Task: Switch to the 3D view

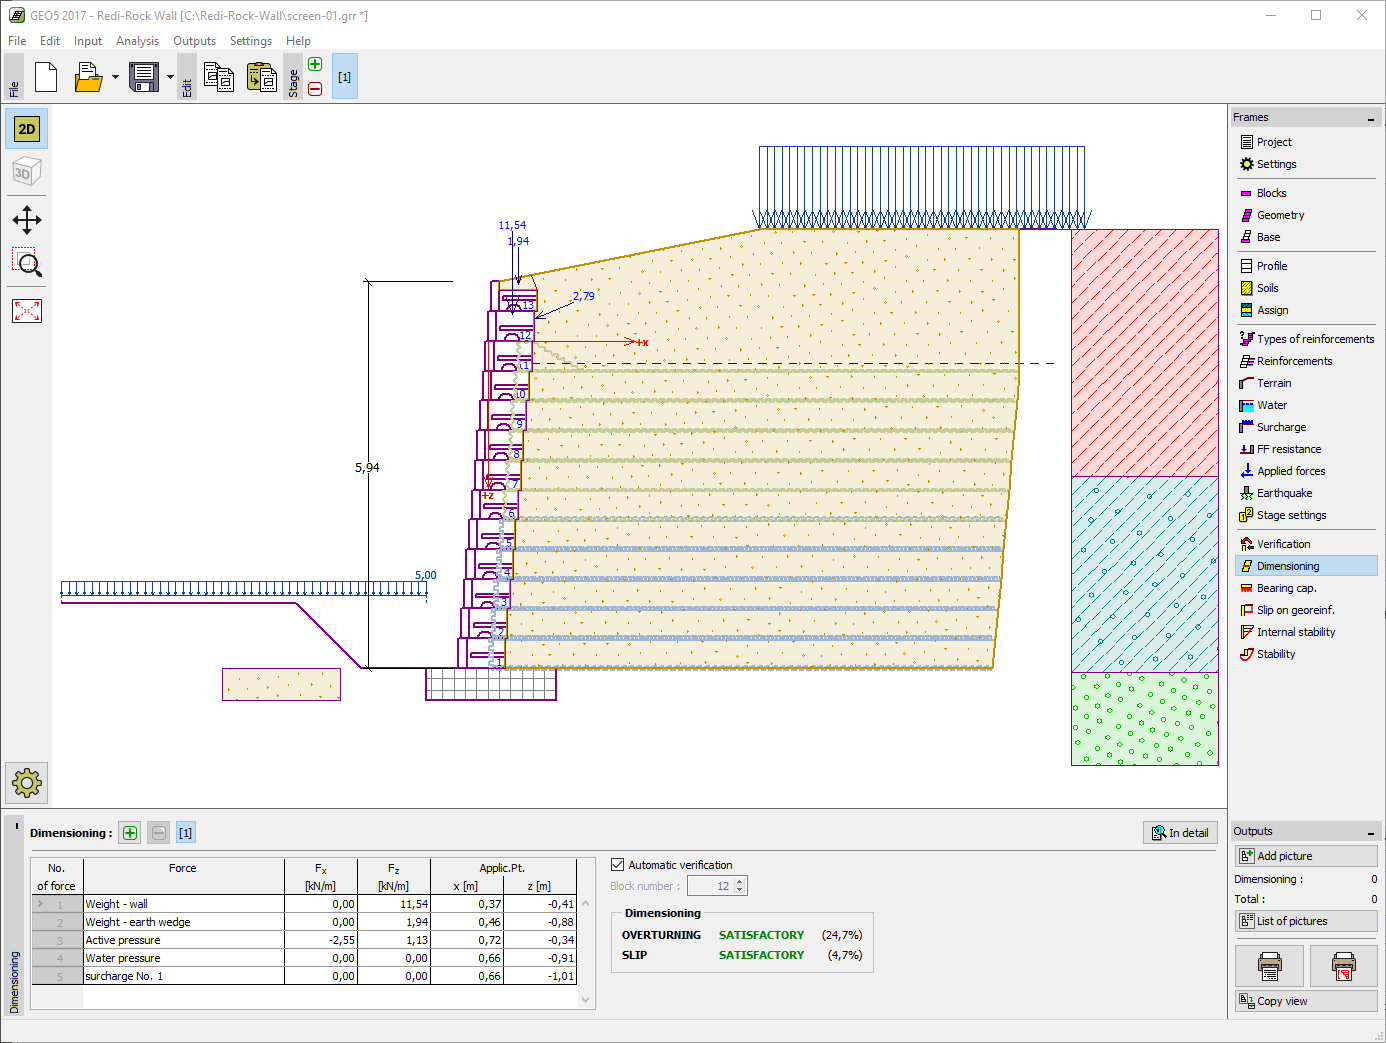Action: [26, 171]
